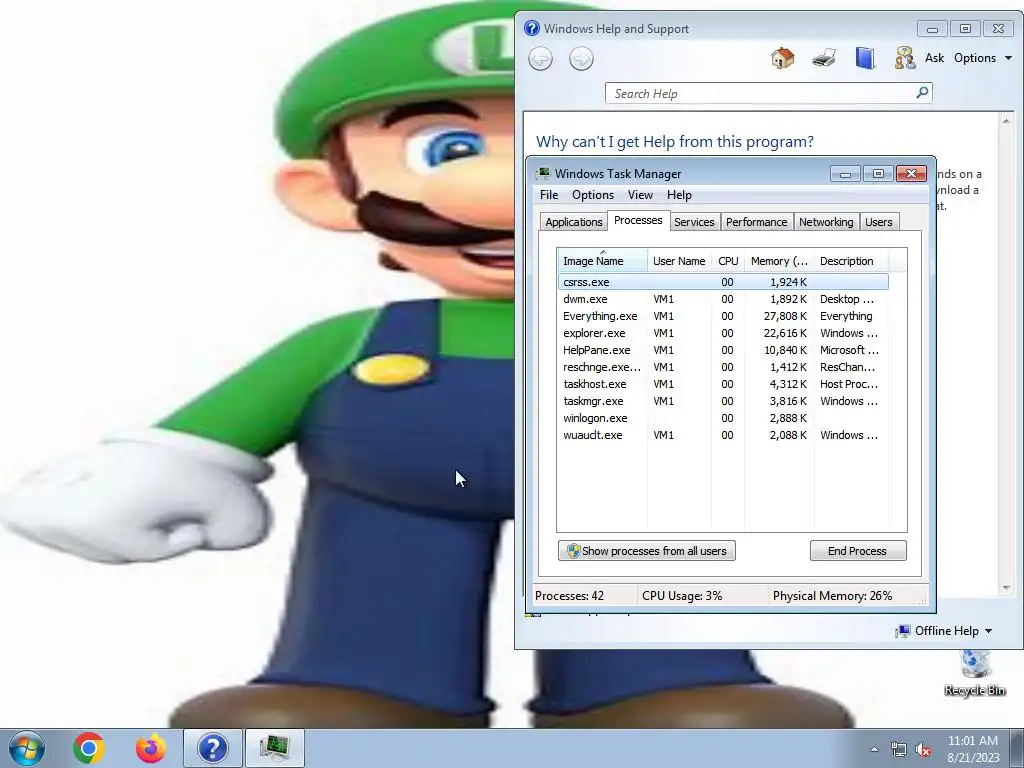This screenshot has width=1024, height=768.
Task: Click the Ask people icon in Help
Action: point(904,58)
